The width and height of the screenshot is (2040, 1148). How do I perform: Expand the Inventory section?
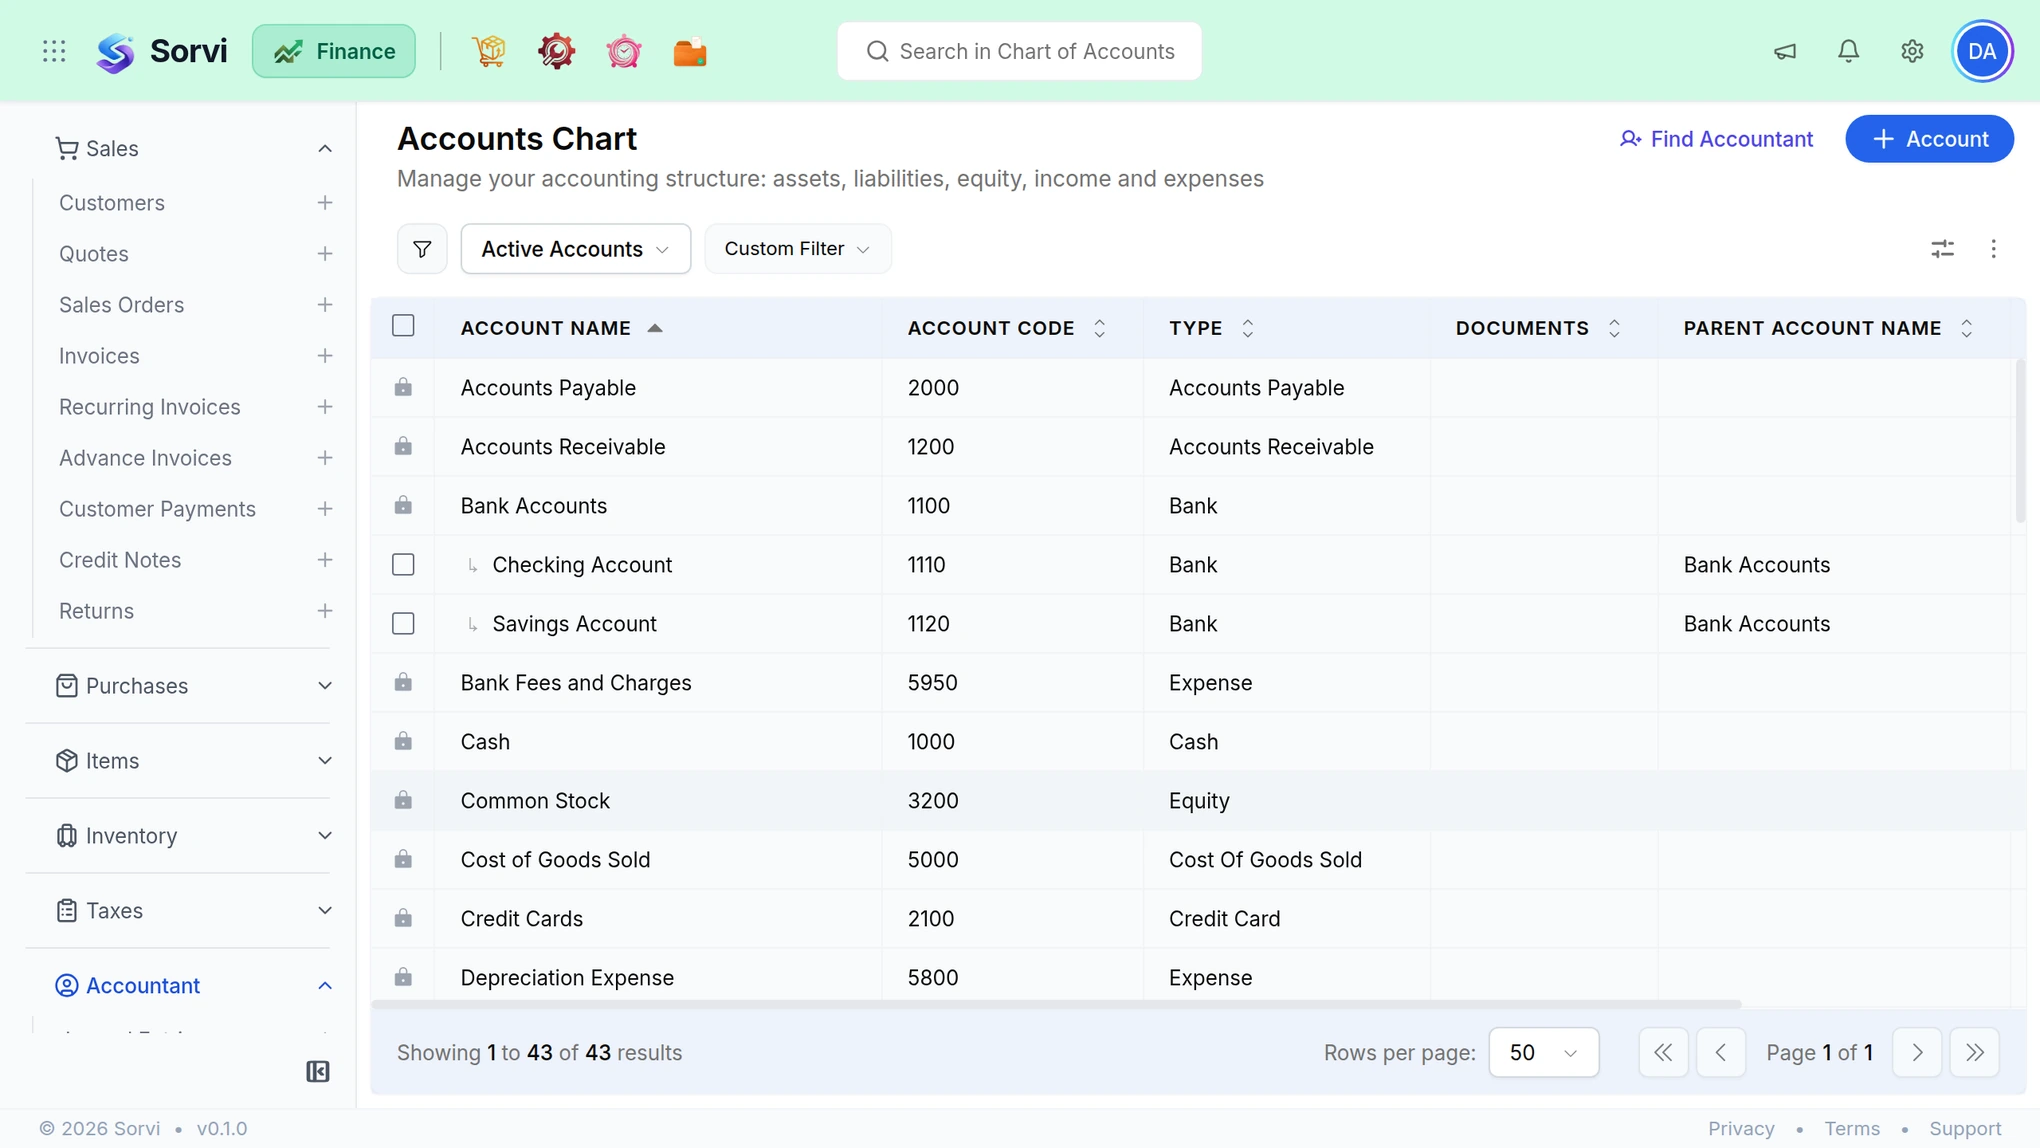(324, 836)
